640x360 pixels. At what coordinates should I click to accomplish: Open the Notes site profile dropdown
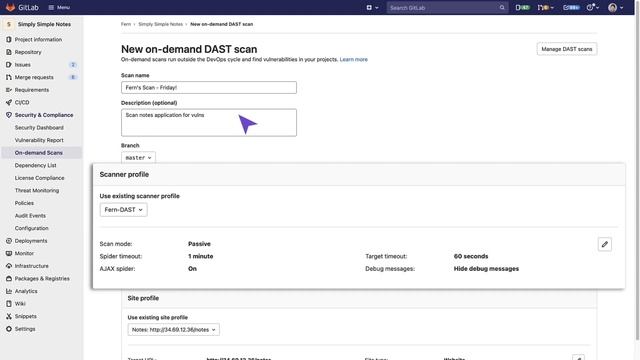coord(173,329)
